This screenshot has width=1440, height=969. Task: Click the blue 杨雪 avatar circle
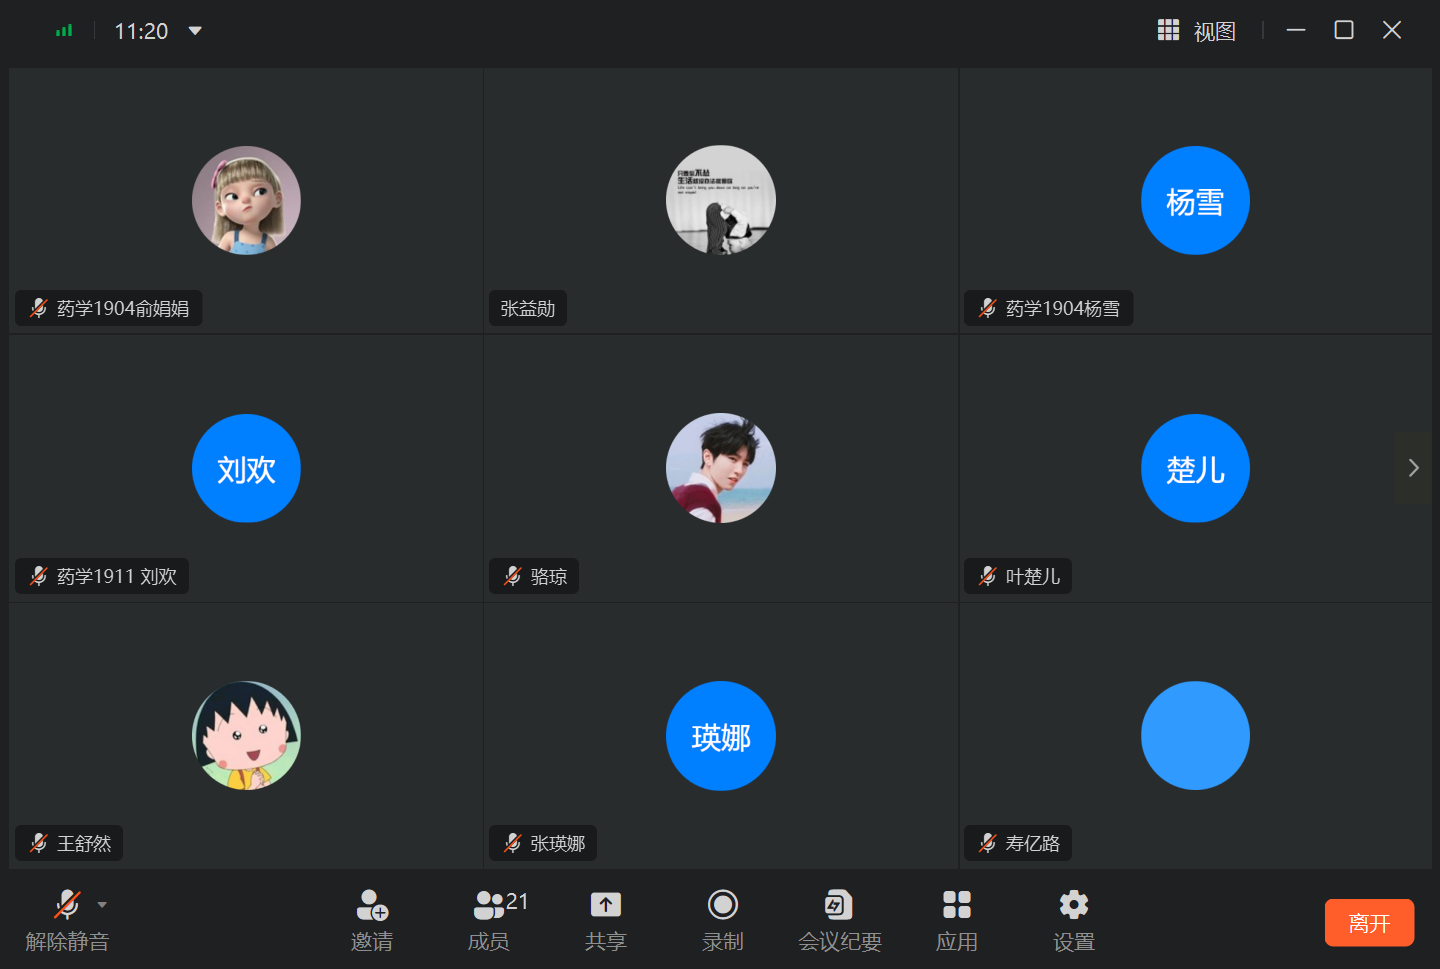tap(1195, 201)
